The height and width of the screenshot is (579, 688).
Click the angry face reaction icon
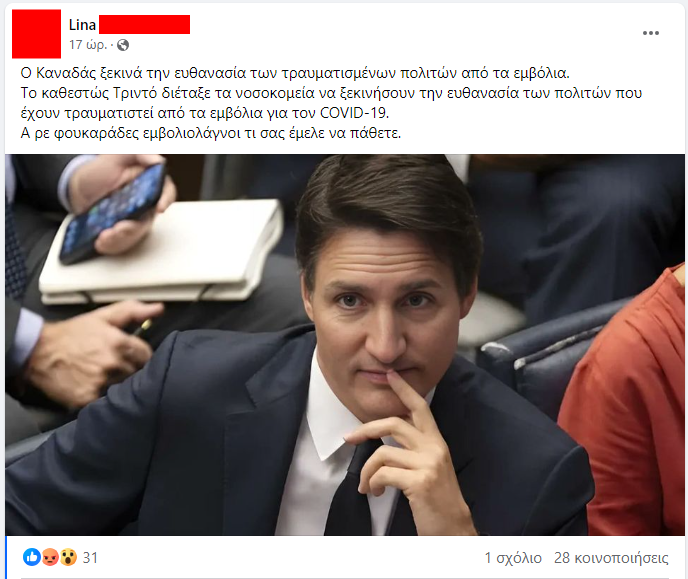pos(50,557)
